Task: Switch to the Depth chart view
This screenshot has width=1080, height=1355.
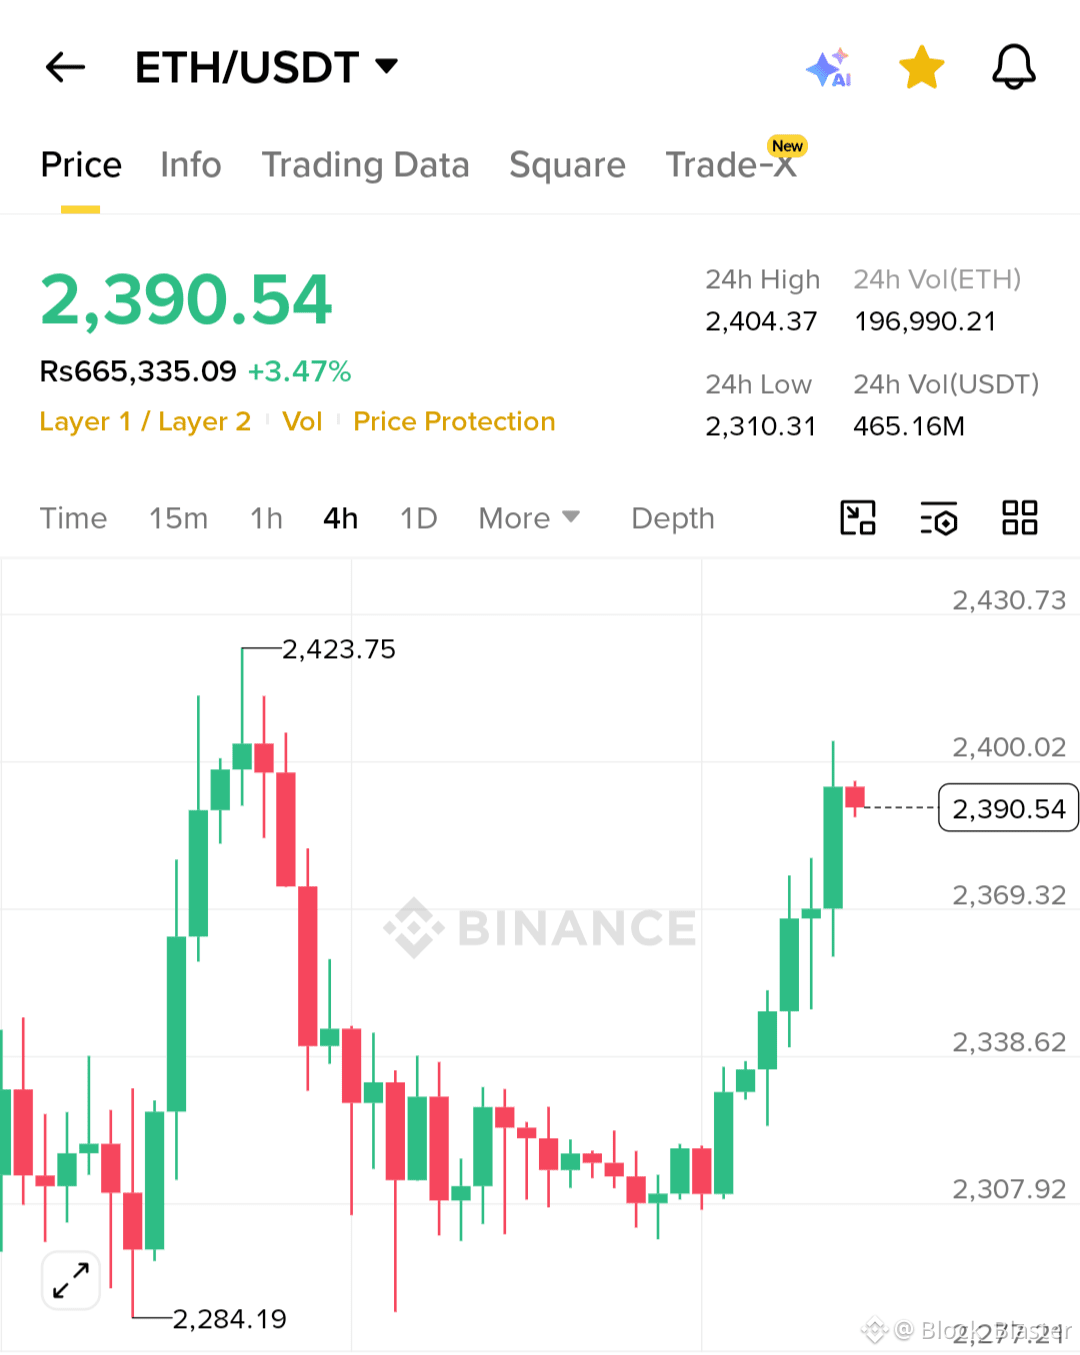Action: [x=673, y=518]
